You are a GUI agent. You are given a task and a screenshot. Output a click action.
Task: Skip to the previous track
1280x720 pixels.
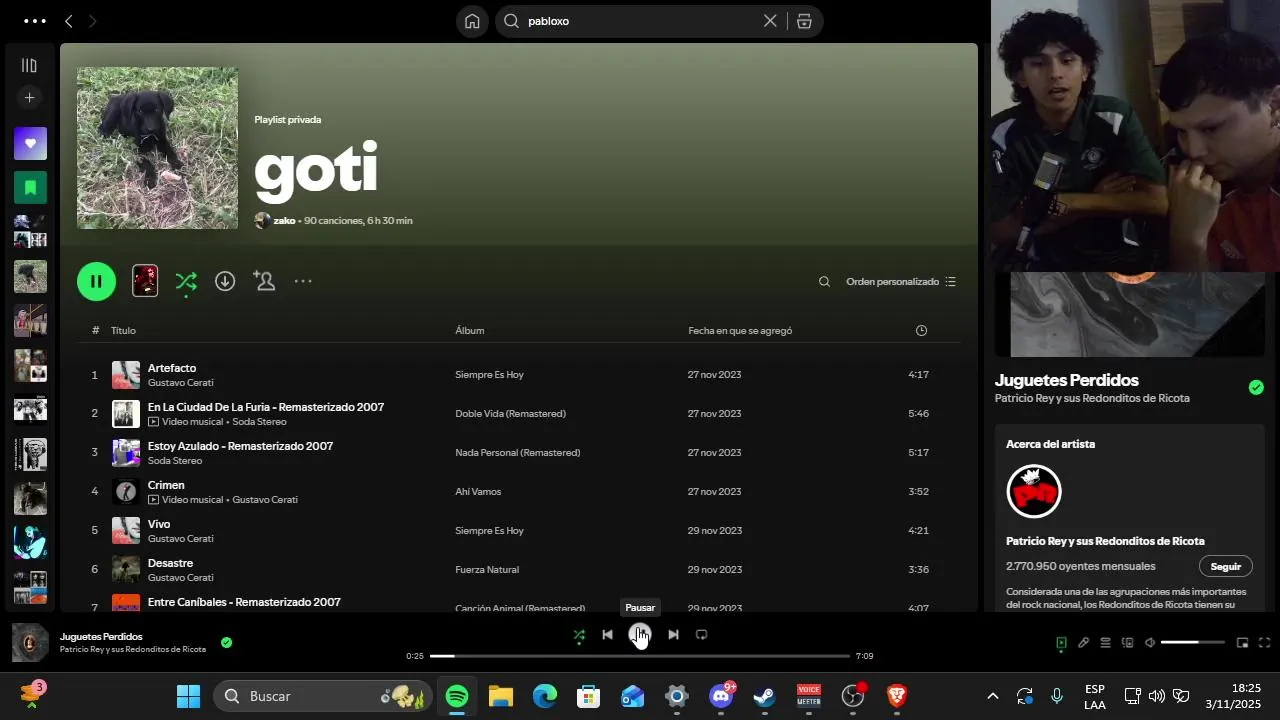607,635
